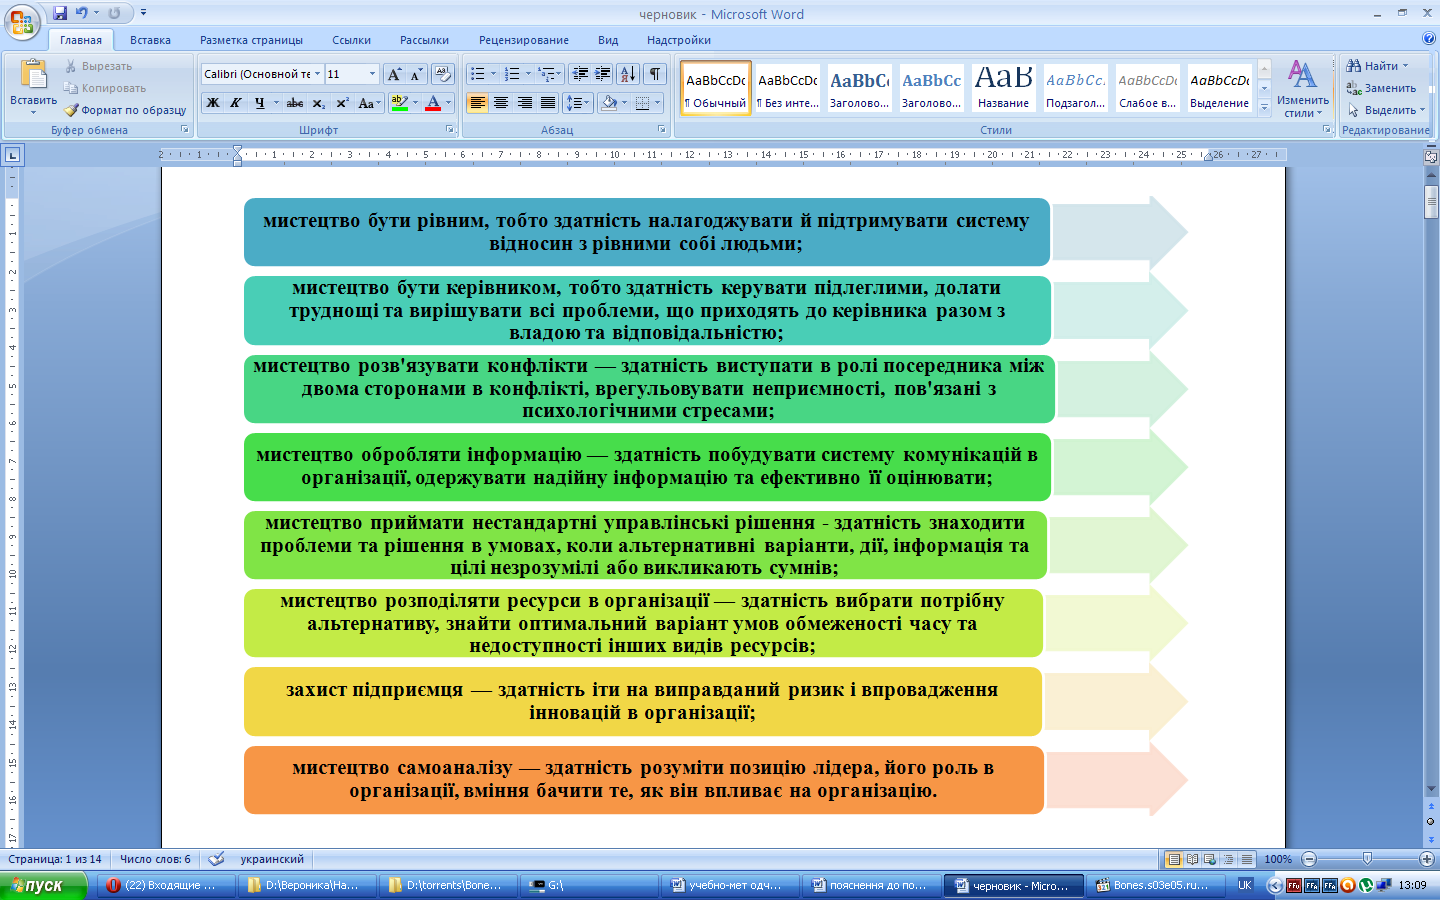The image size is (1440, 900).
Task: Open the borders dropdown
Action: point(657,103)
